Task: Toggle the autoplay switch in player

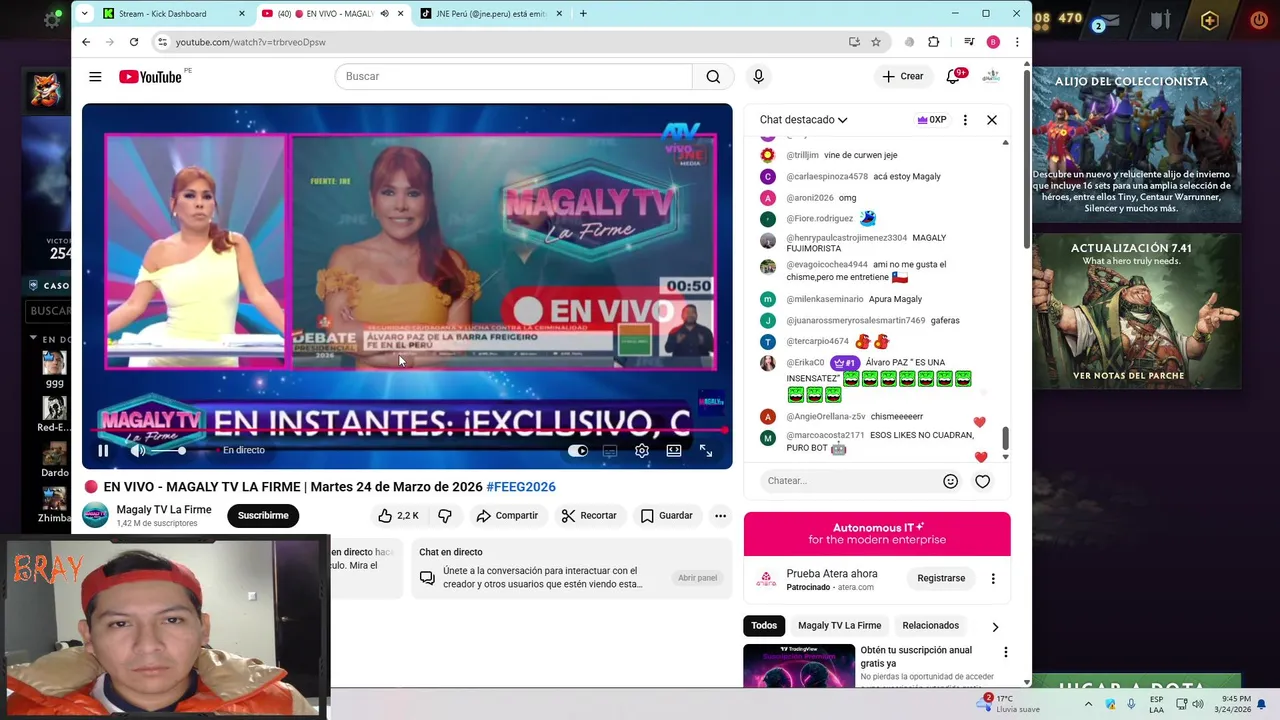Action: (x=578, y=451)
